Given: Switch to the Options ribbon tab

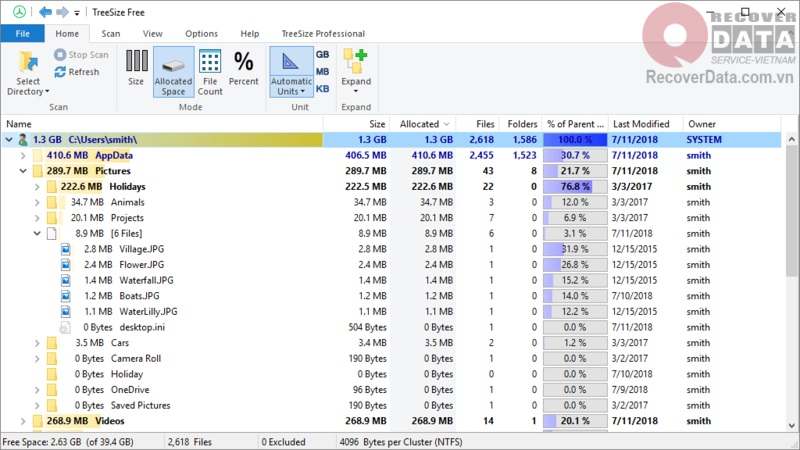Looking at the screenshot, I should 201,34.
